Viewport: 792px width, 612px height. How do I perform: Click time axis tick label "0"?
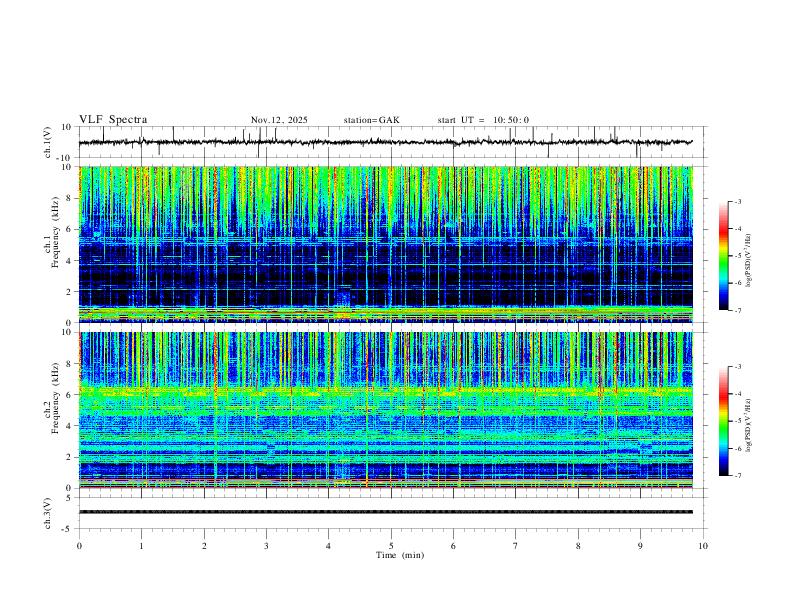click(79, 546)
